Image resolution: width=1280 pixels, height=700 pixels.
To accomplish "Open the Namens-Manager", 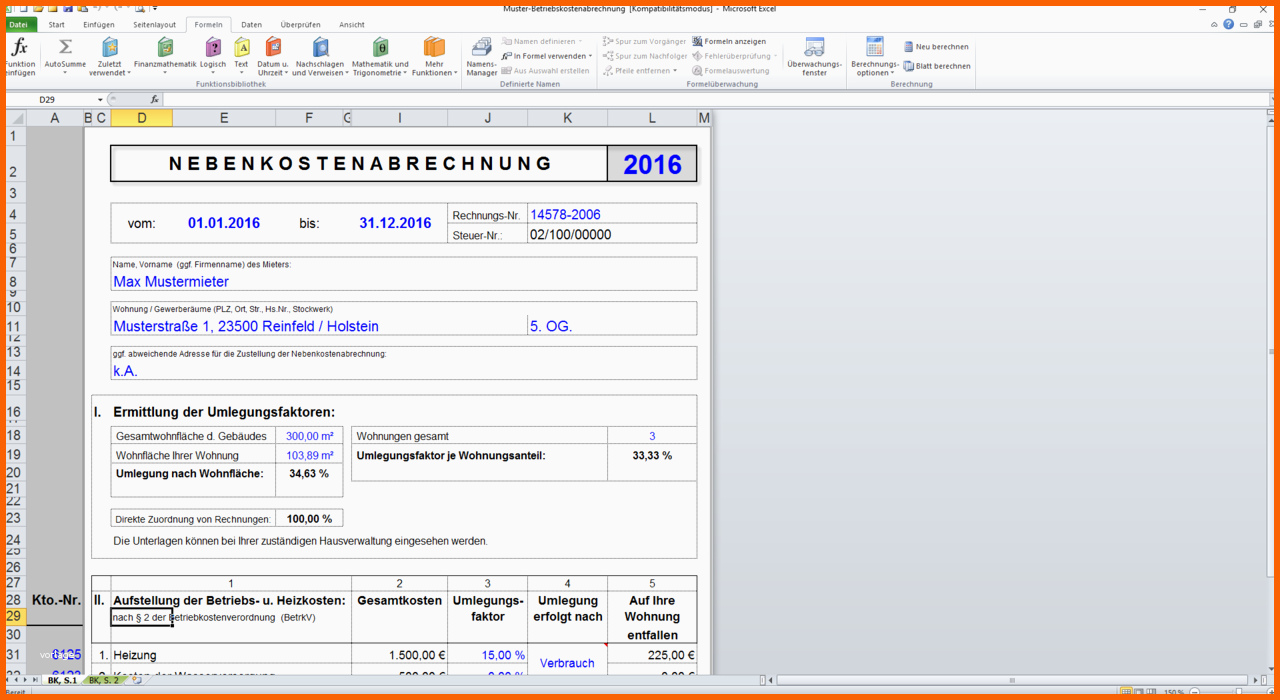I will [482, 57].
